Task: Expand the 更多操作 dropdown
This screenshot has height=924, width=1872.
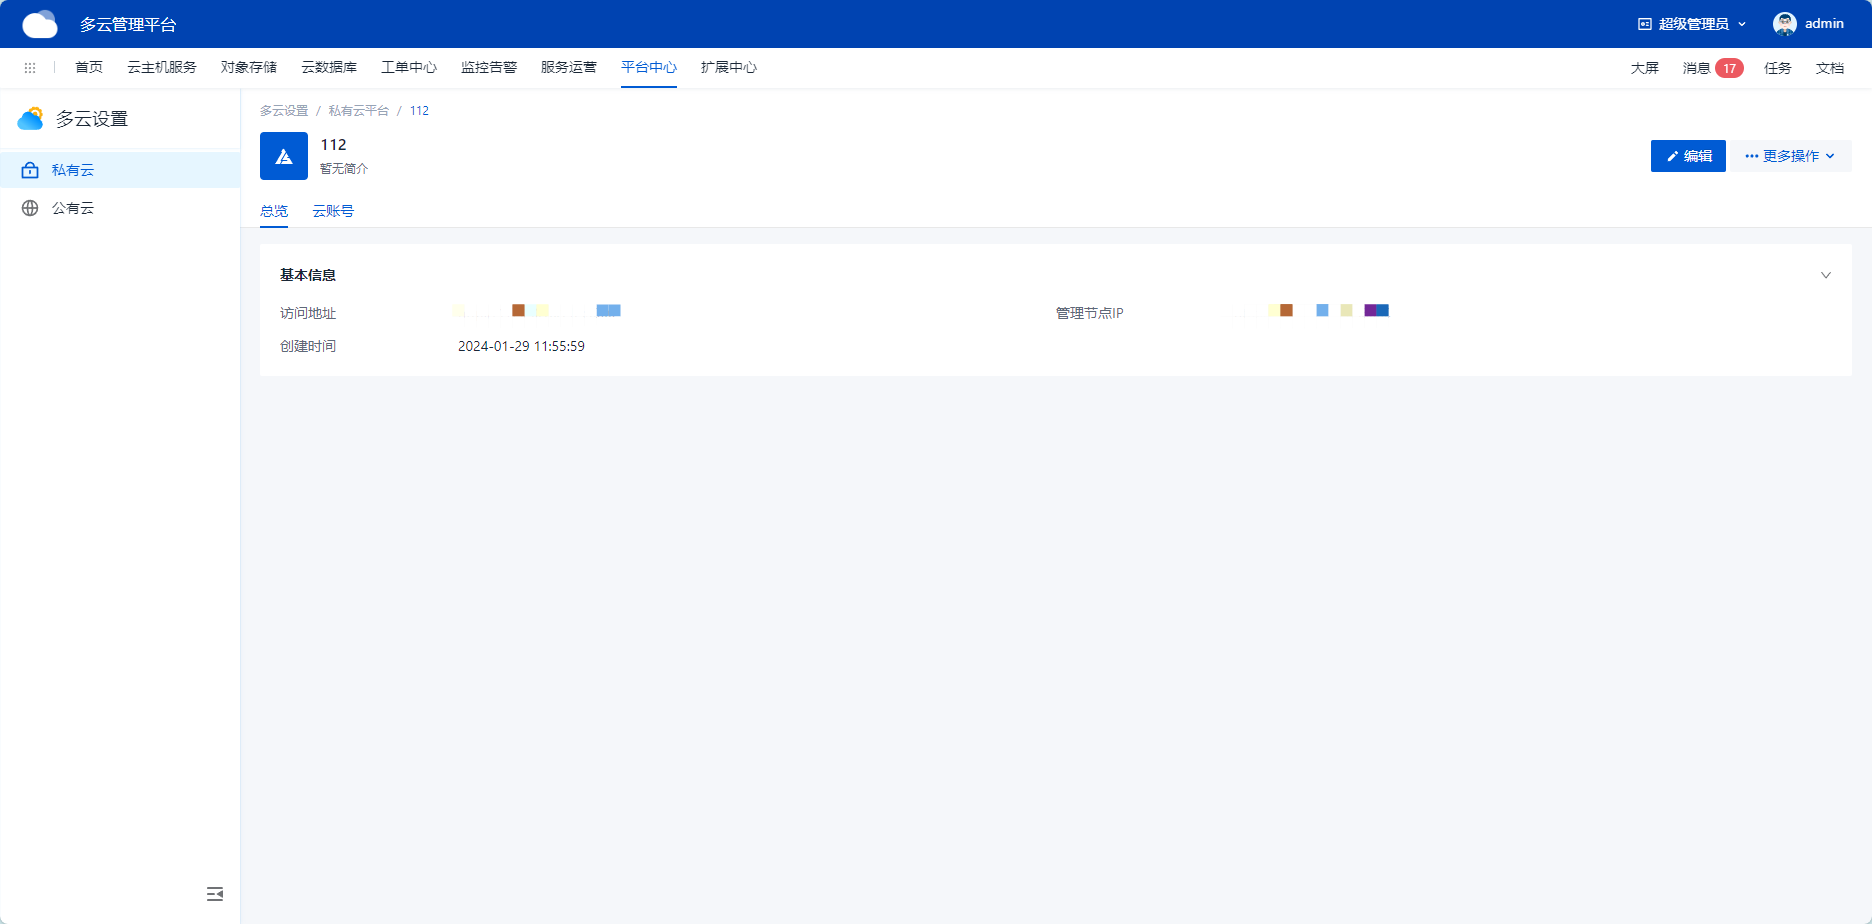Action: (x=1790, y=156)
